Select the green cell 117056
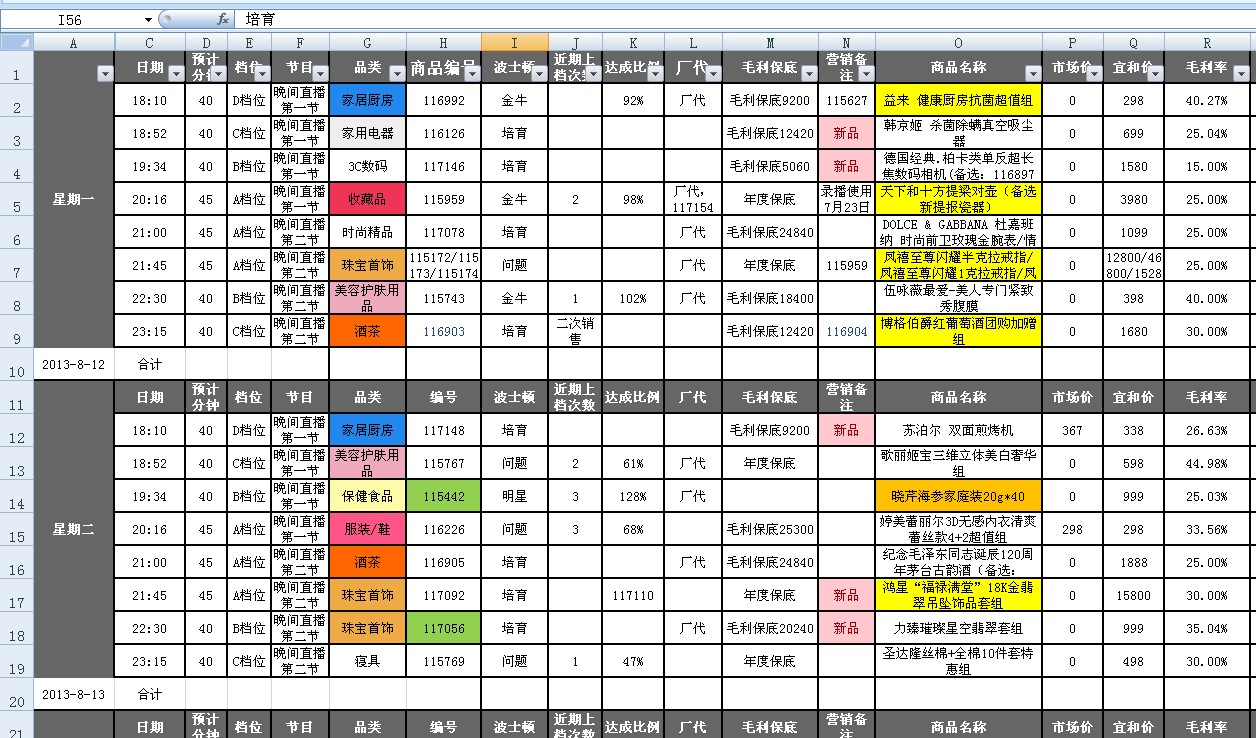 [443, 628]
